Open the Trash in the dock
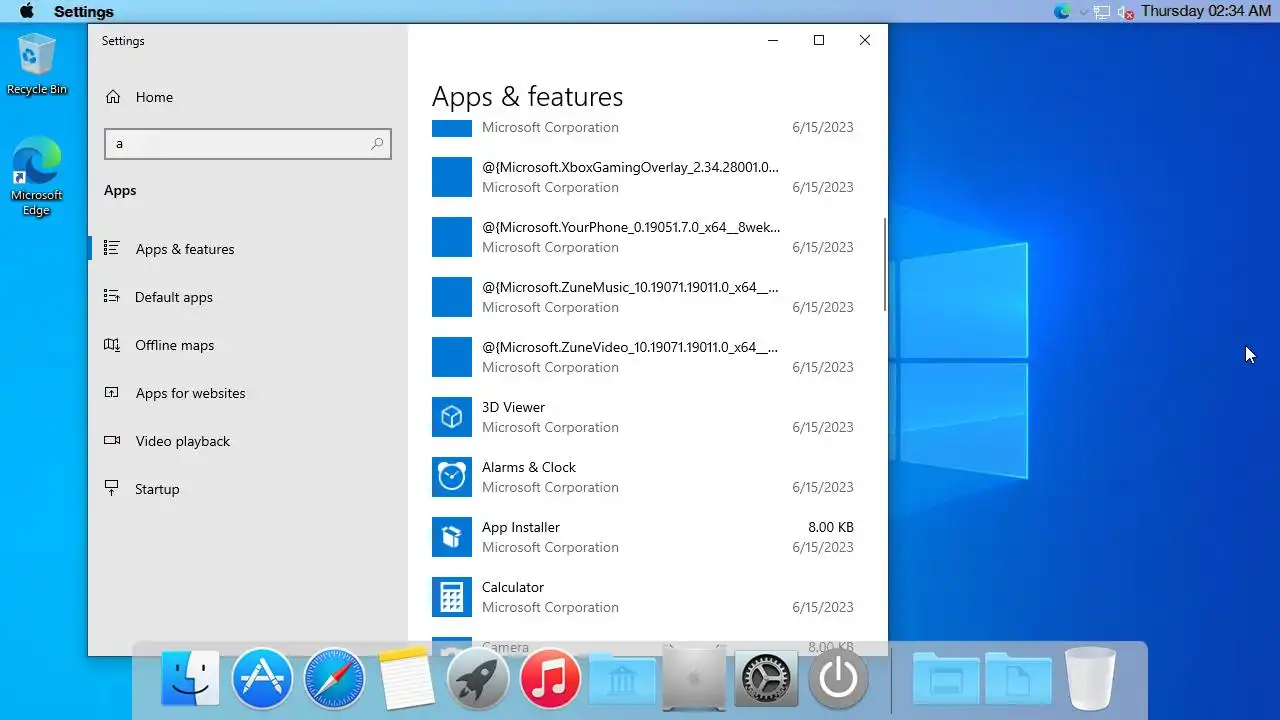Image resolution: width=1280 pixels, height=720 pixels. point(1090,679)
